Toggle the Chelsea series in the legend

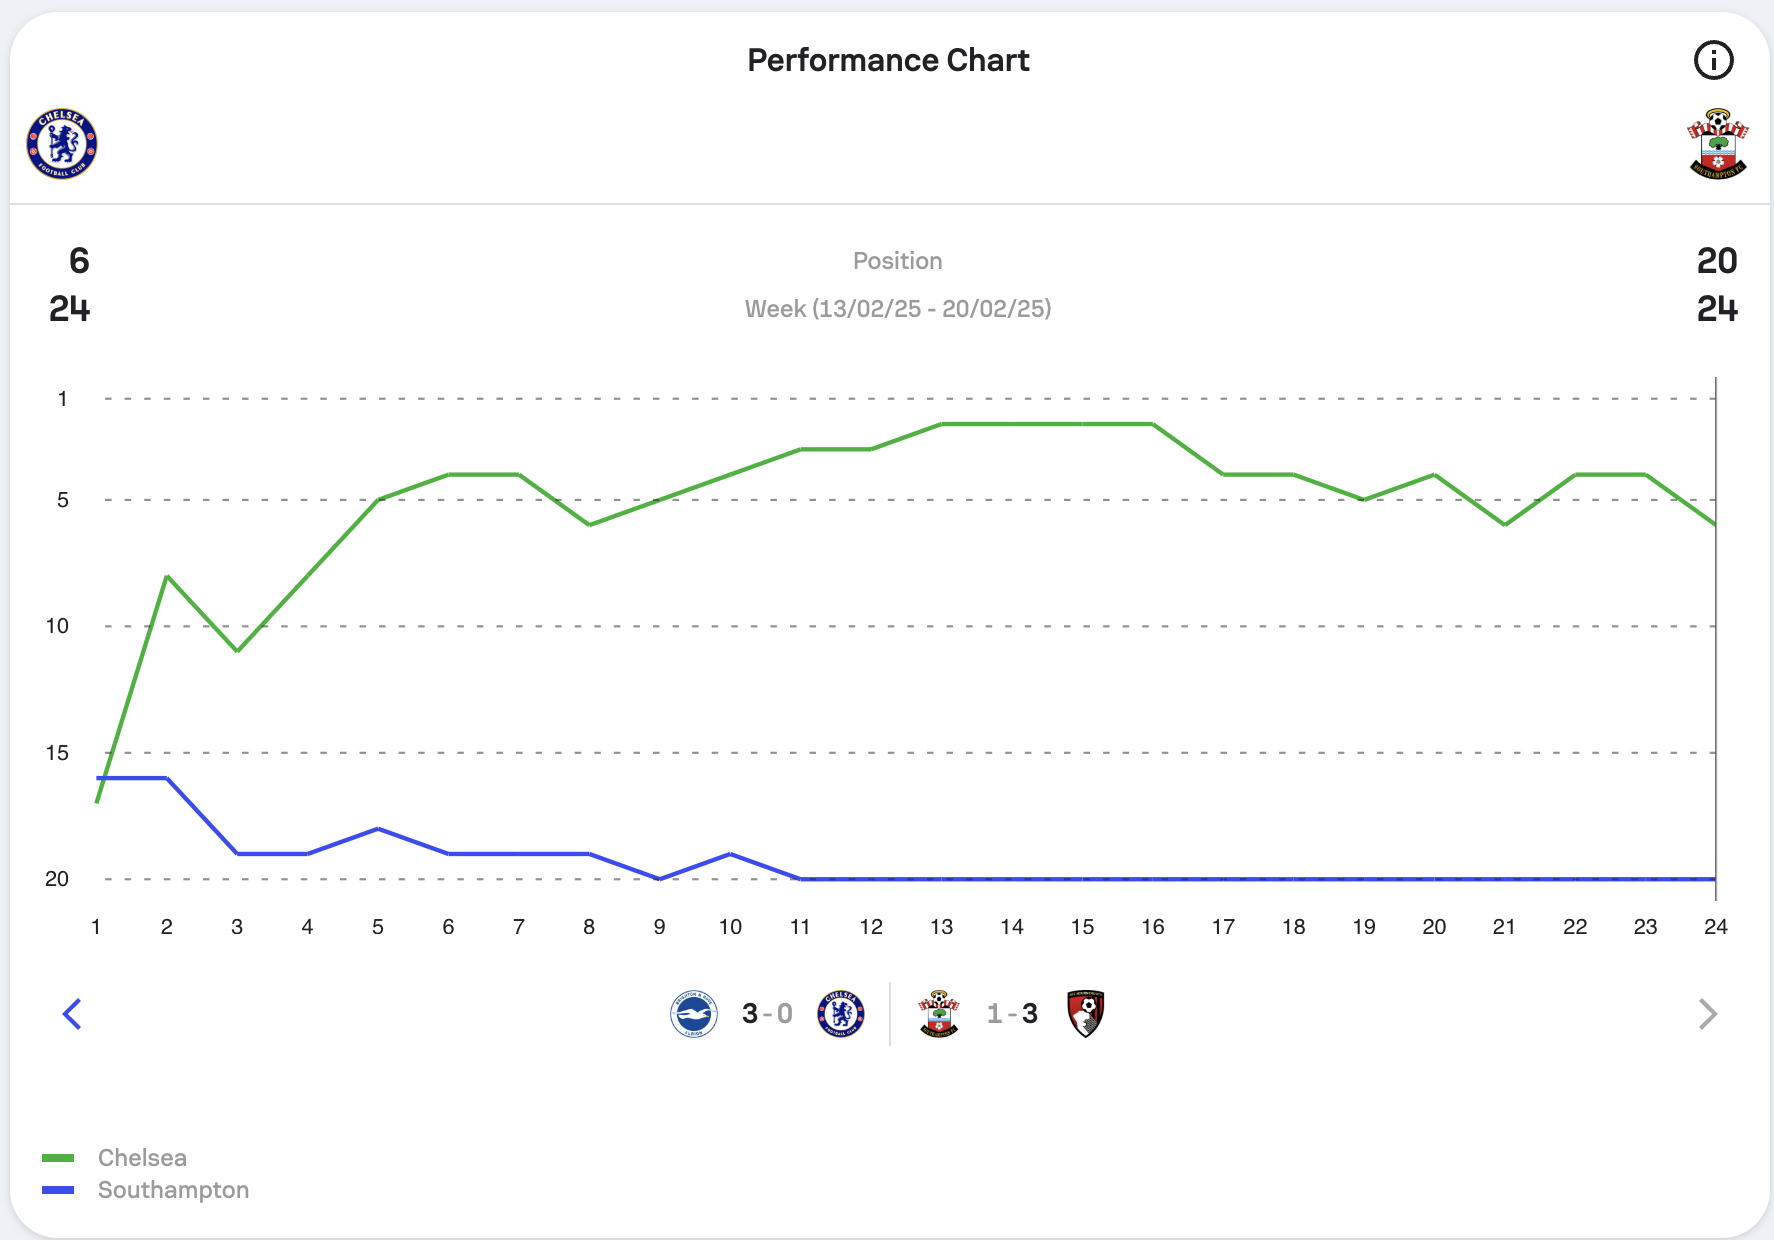tap(142, 1158)
